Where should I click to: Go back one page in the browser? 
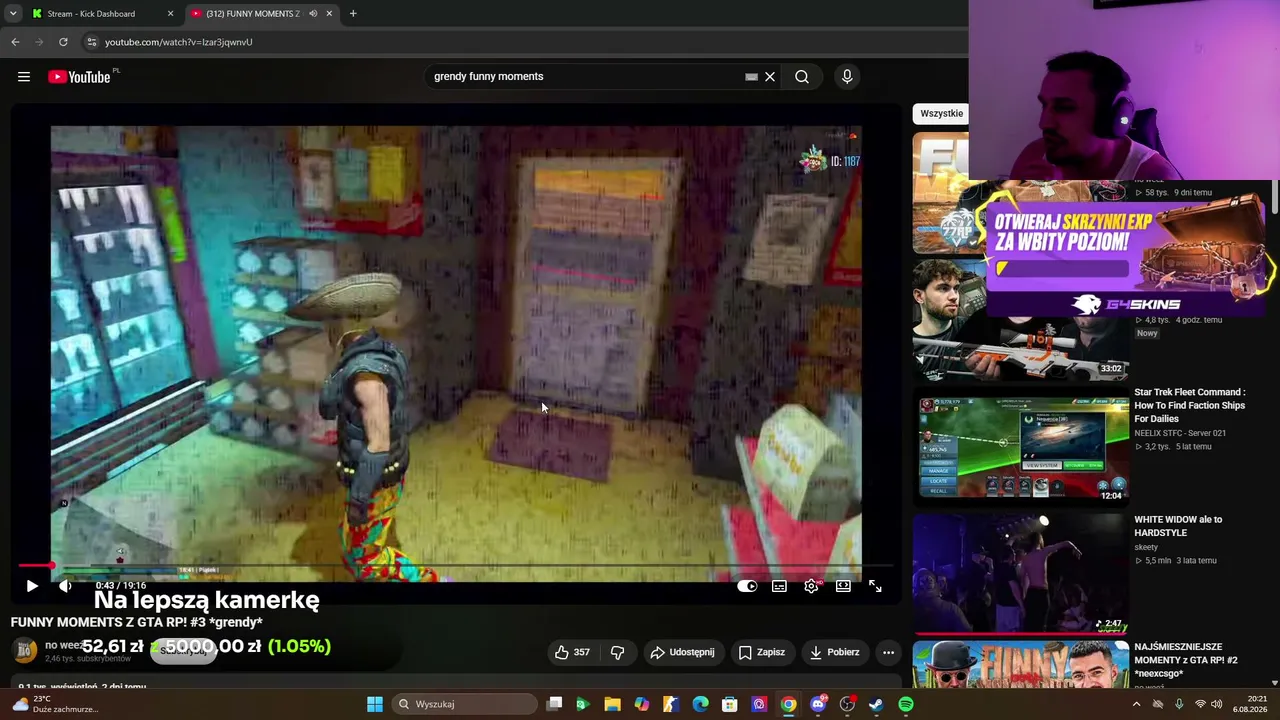tap(15, 42)
